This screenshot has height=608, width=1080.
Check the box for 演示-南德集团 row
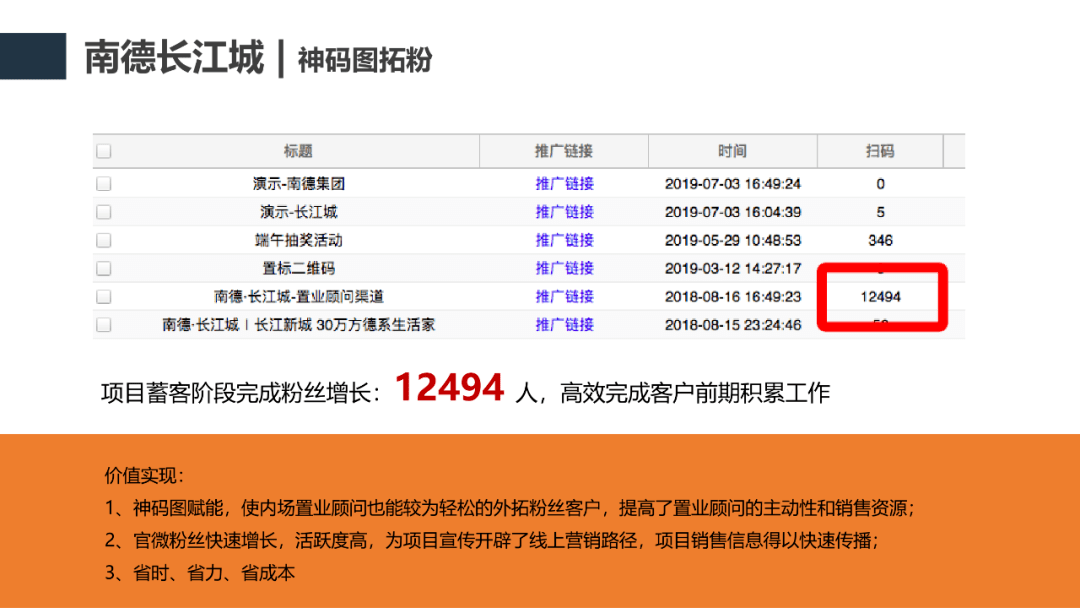pos(104,184)
